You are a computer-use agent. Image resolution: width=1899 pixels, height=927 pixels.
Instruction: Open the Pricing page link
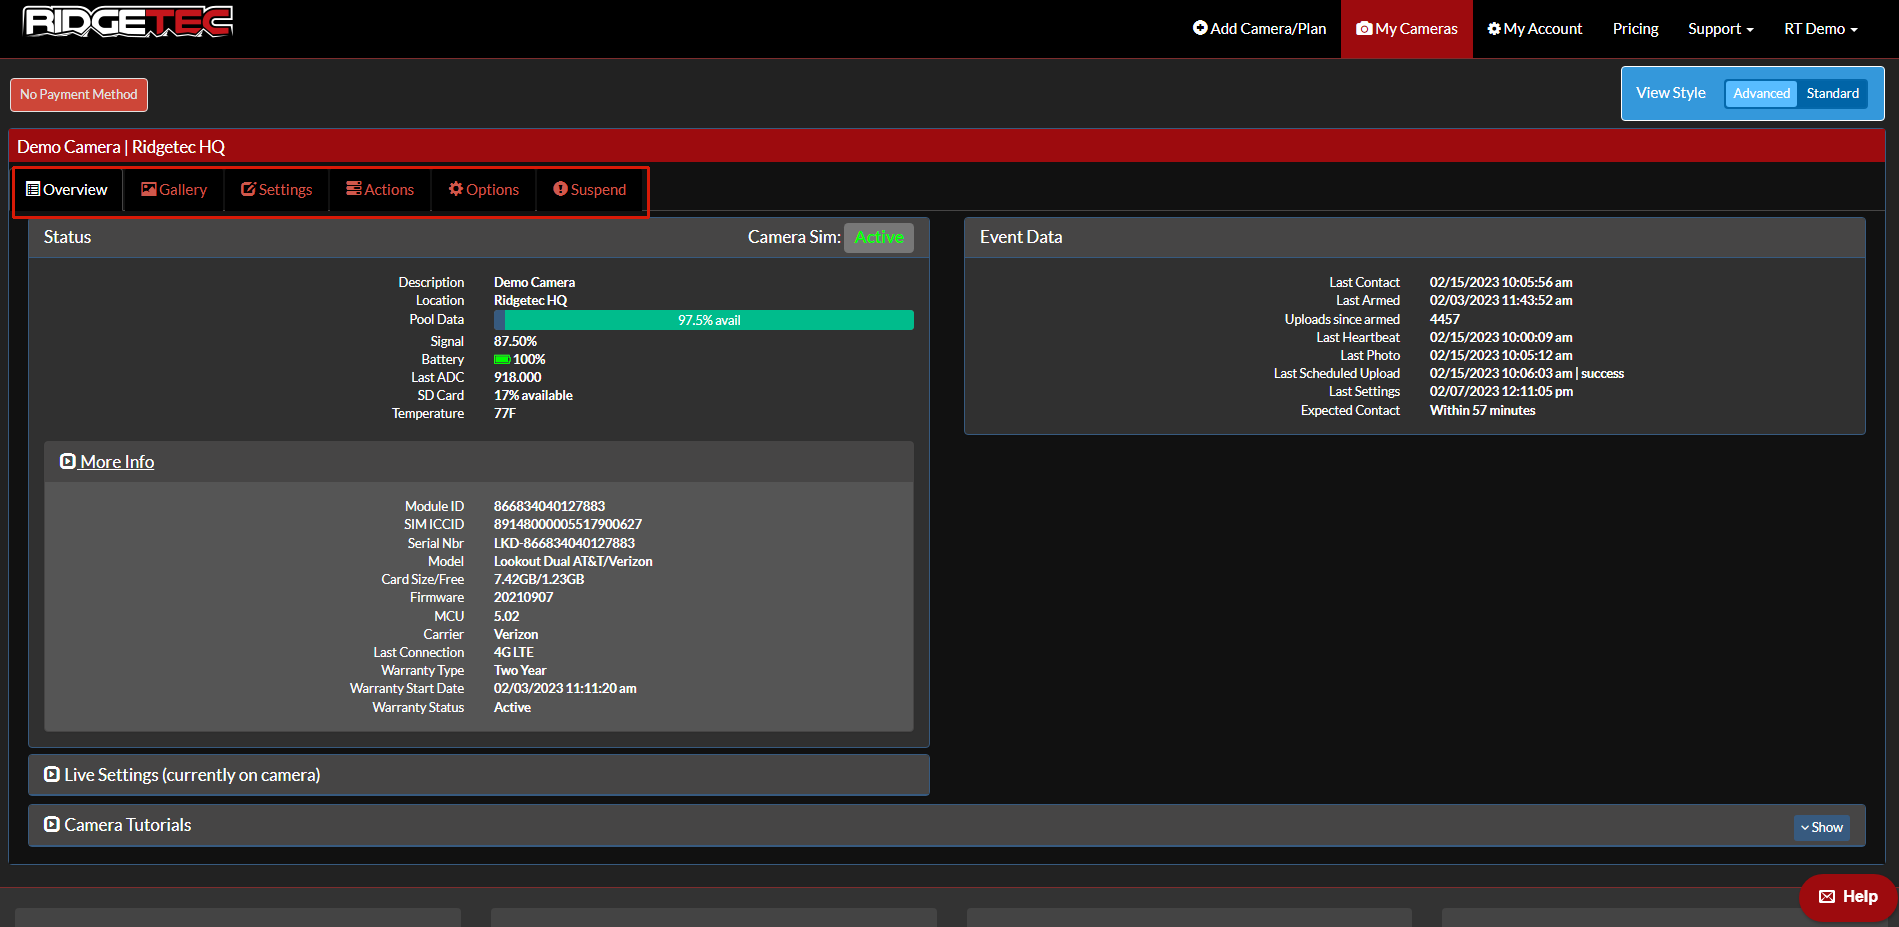pyautogui.click(x=1635, y=29)
